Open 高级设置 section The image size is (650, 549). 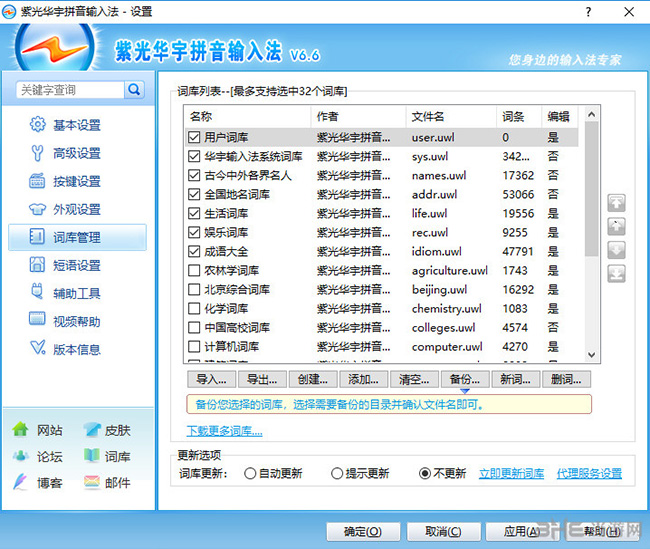pyautogui.click(x=77, y=153)
